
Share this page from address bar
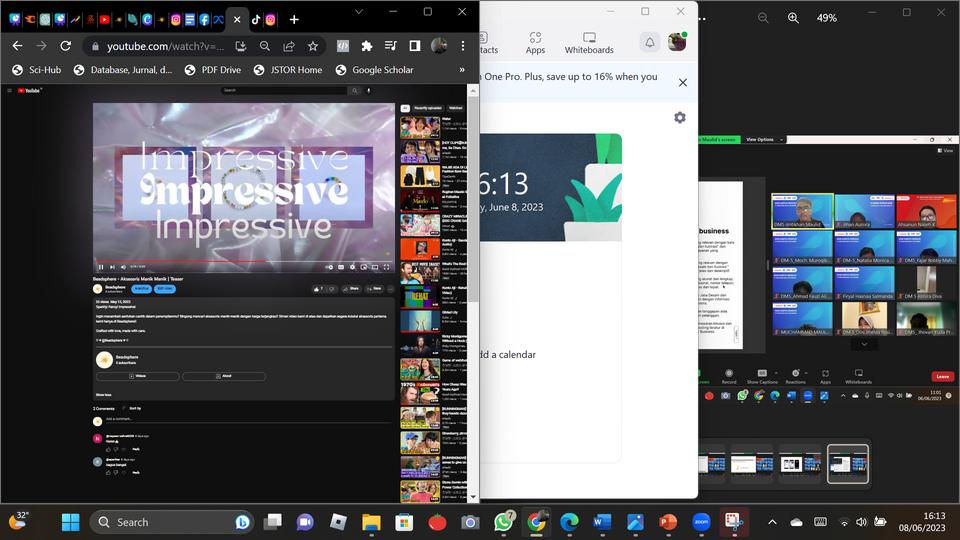click(288, 46)
